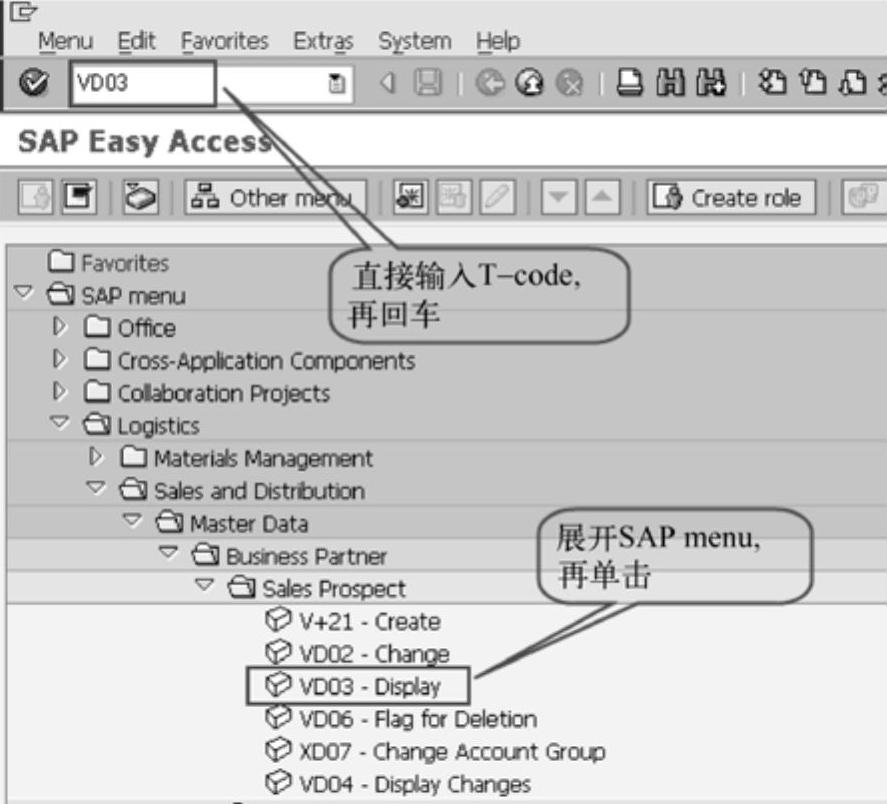Open the Favorites menu
Screen dimensions: 887x804
pyautogui.click(x=225, y=41)
